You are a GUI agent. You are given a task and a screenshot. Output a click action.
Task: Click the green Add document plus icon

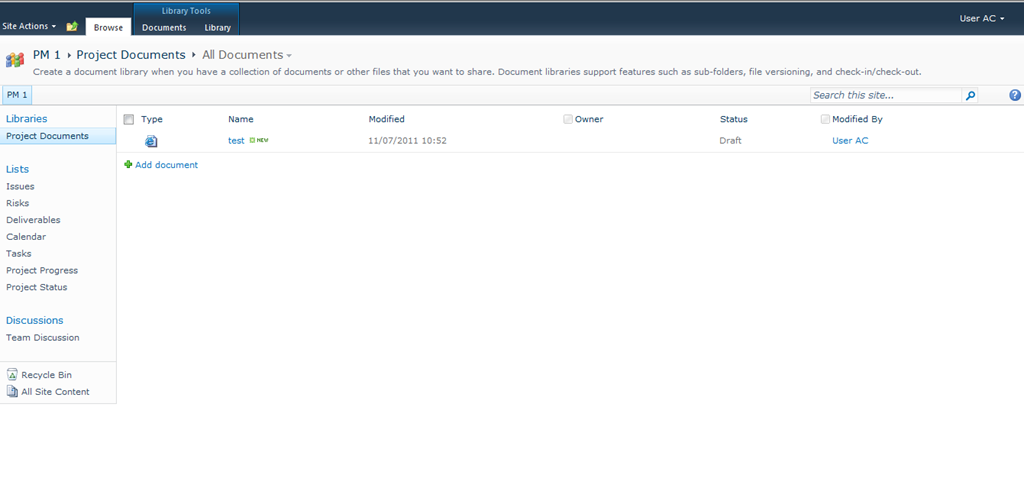[128, 165]
